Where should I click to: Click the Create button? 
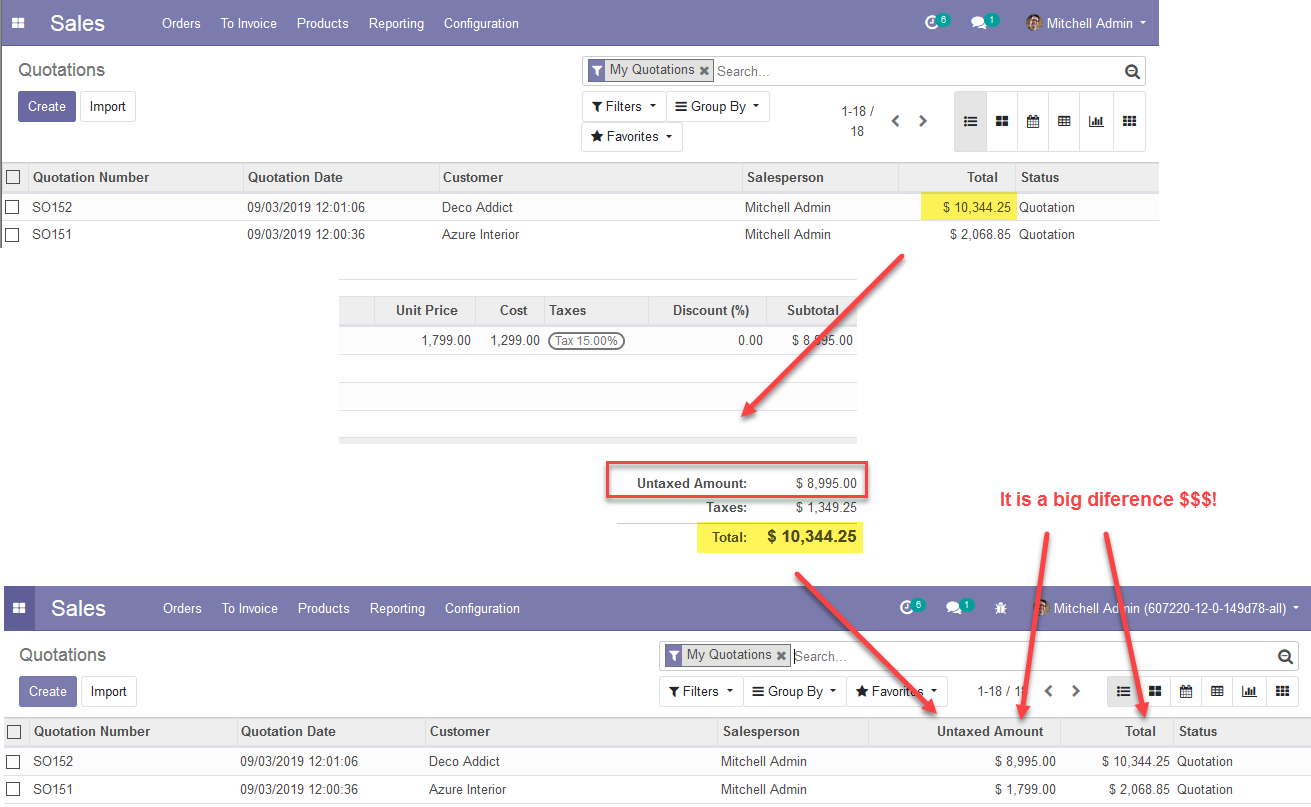pyautogui.click(x=47, y=106)
